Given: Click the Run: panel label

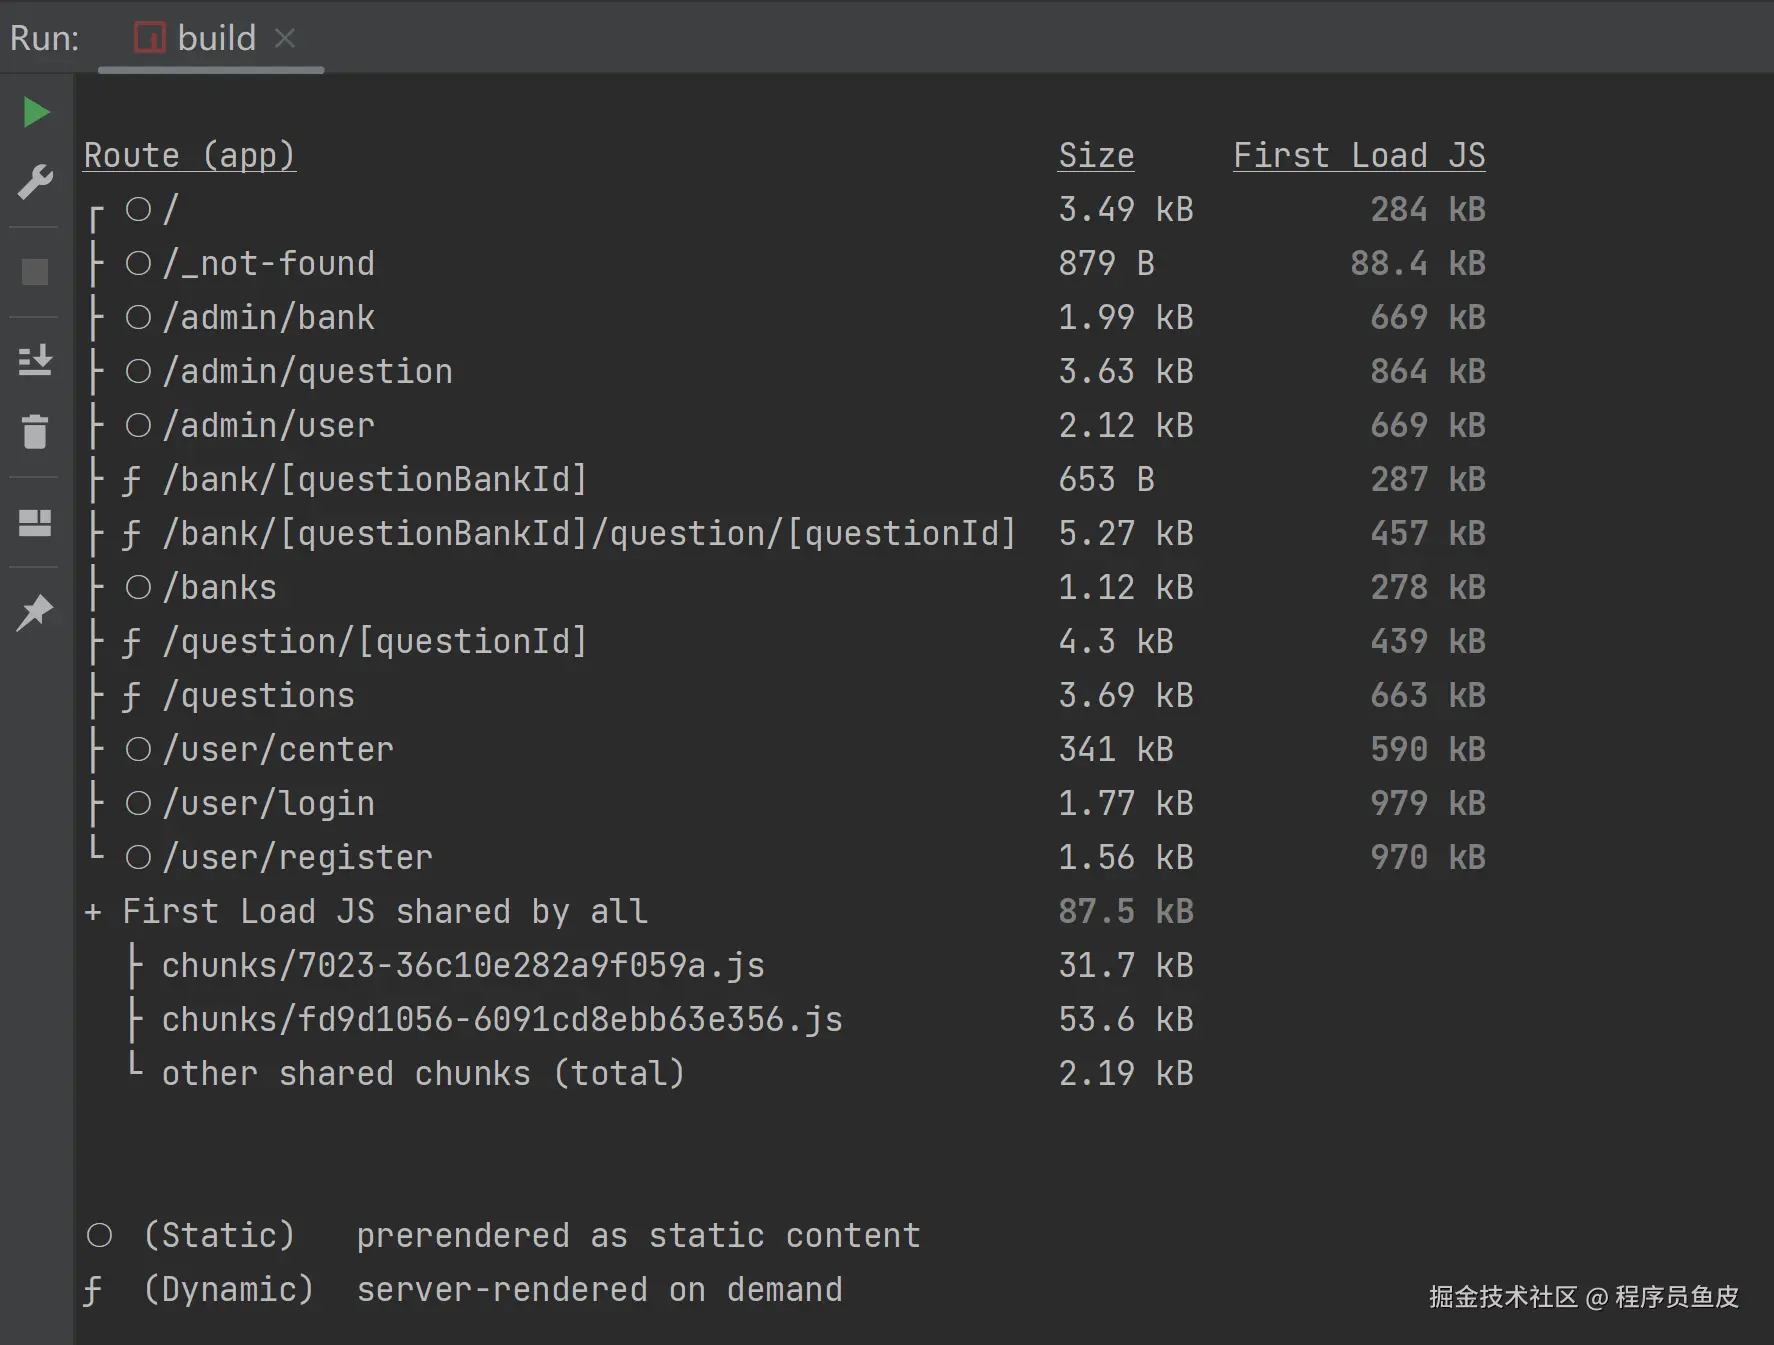Looking at the screenshot, I should (x=44, y=38).
